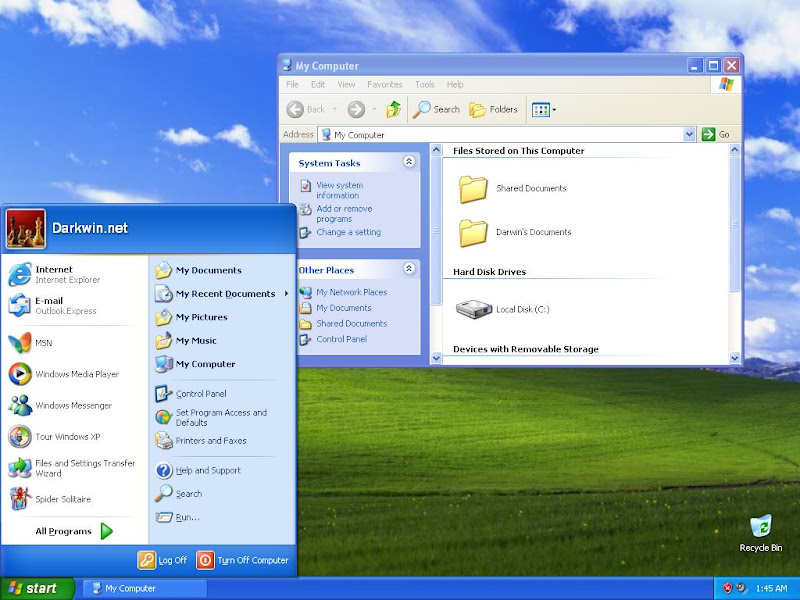Image resolution: width=800 pixels, height=600 pixels.
Task: Start Windows Messenger
Action: 73,405
